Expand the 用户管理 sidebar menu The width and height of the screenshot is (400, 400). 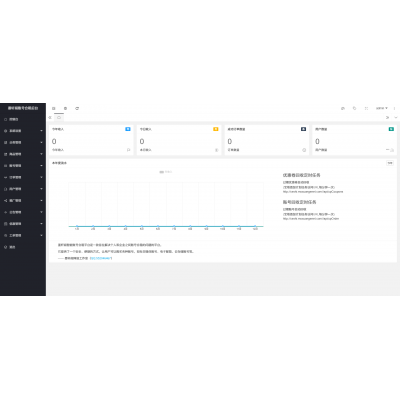pyautogui.click(x=23, y=189)
